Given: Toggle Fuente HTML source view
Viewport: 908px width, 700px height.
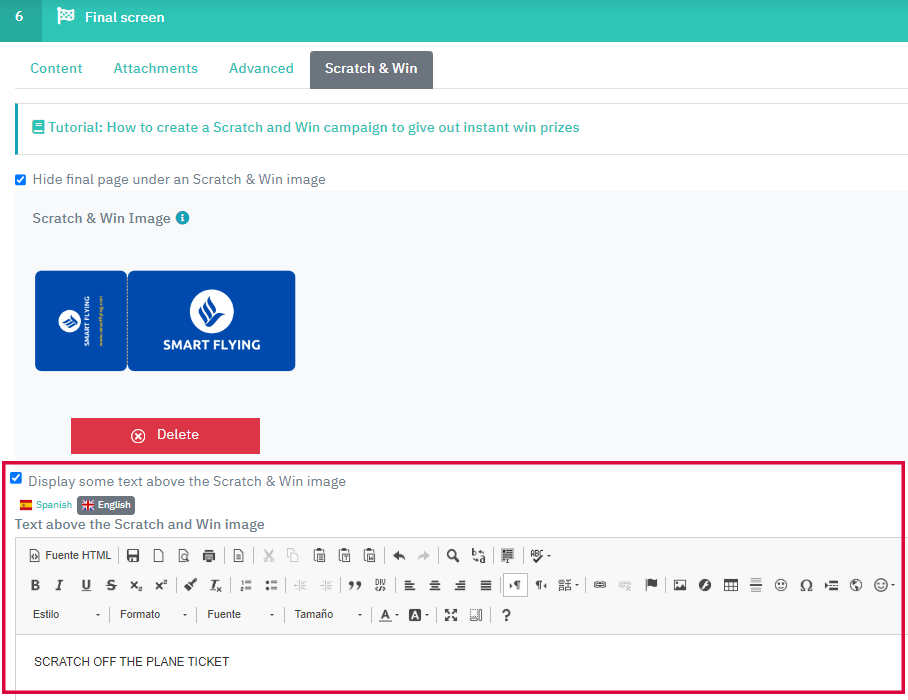Looking at the screenshot, I should coord(69,556).
